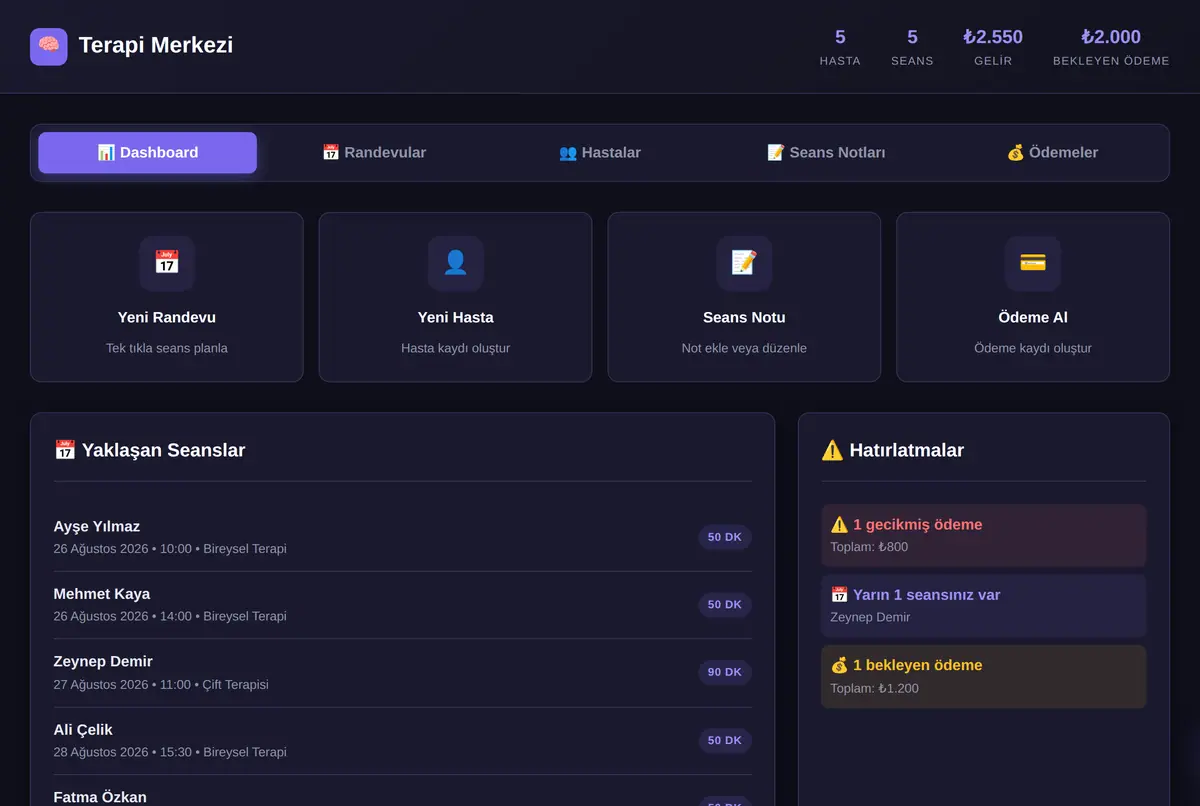
Task: Select the Ödeme Al card title
Action: pos(1033,317)
